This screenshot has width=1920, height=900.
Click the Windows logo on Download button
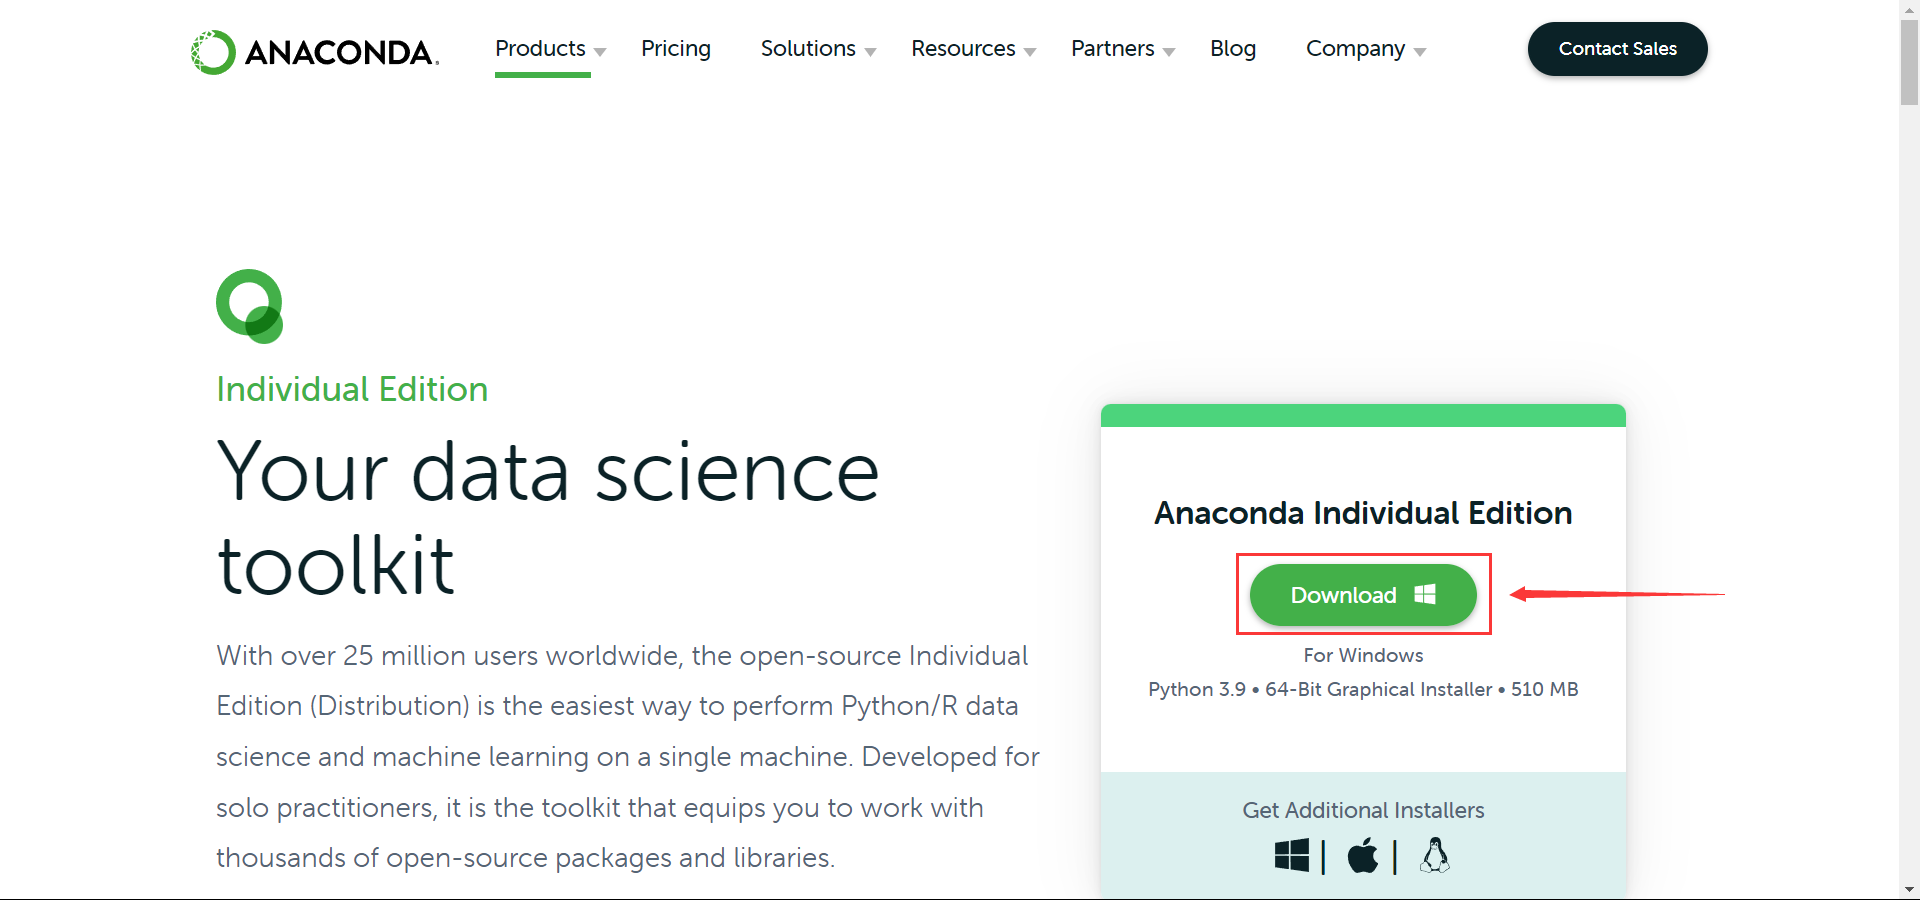point(1425,595)
